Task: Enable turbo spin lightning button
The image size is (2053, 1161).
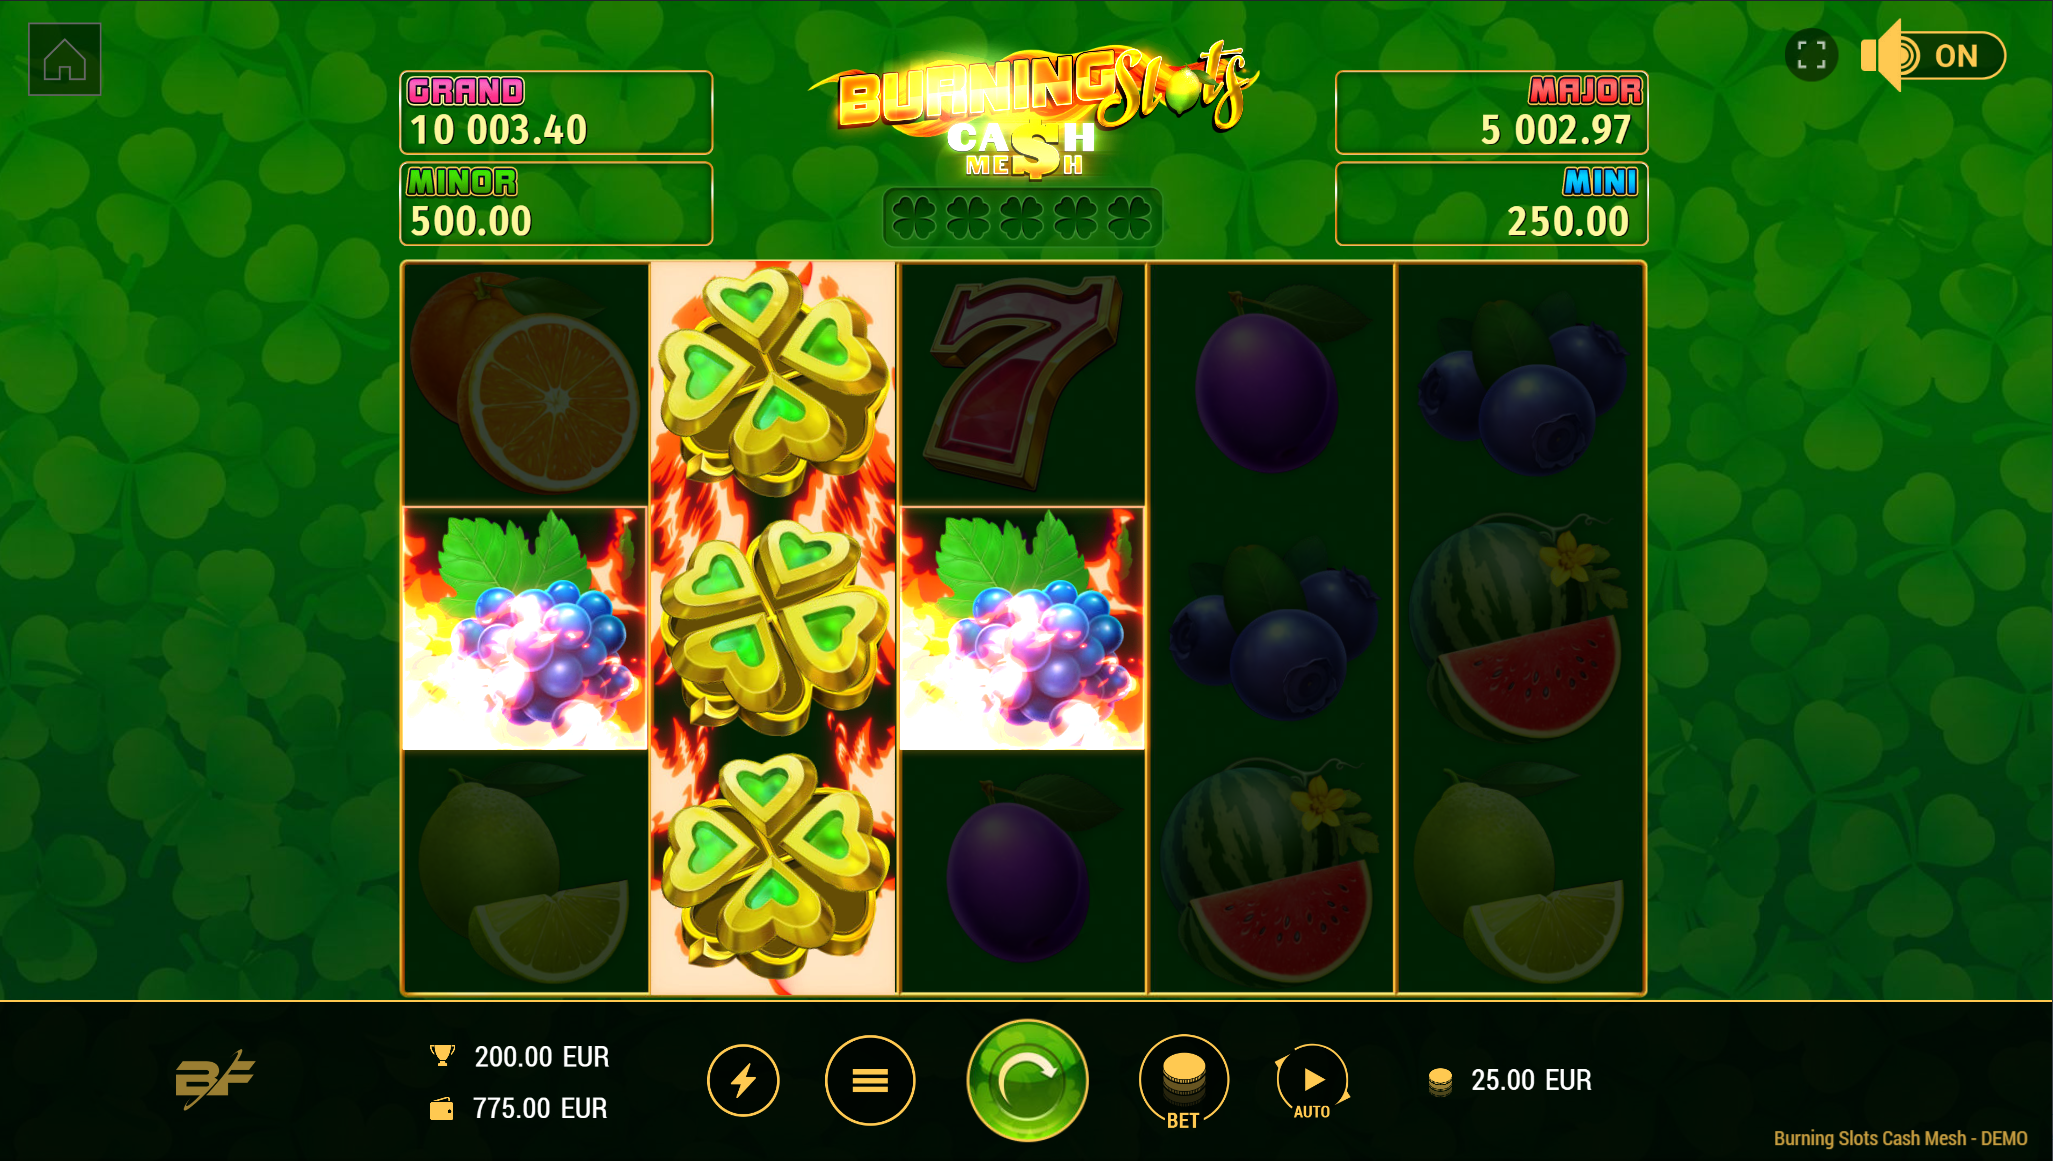Action: (743, 1080)
